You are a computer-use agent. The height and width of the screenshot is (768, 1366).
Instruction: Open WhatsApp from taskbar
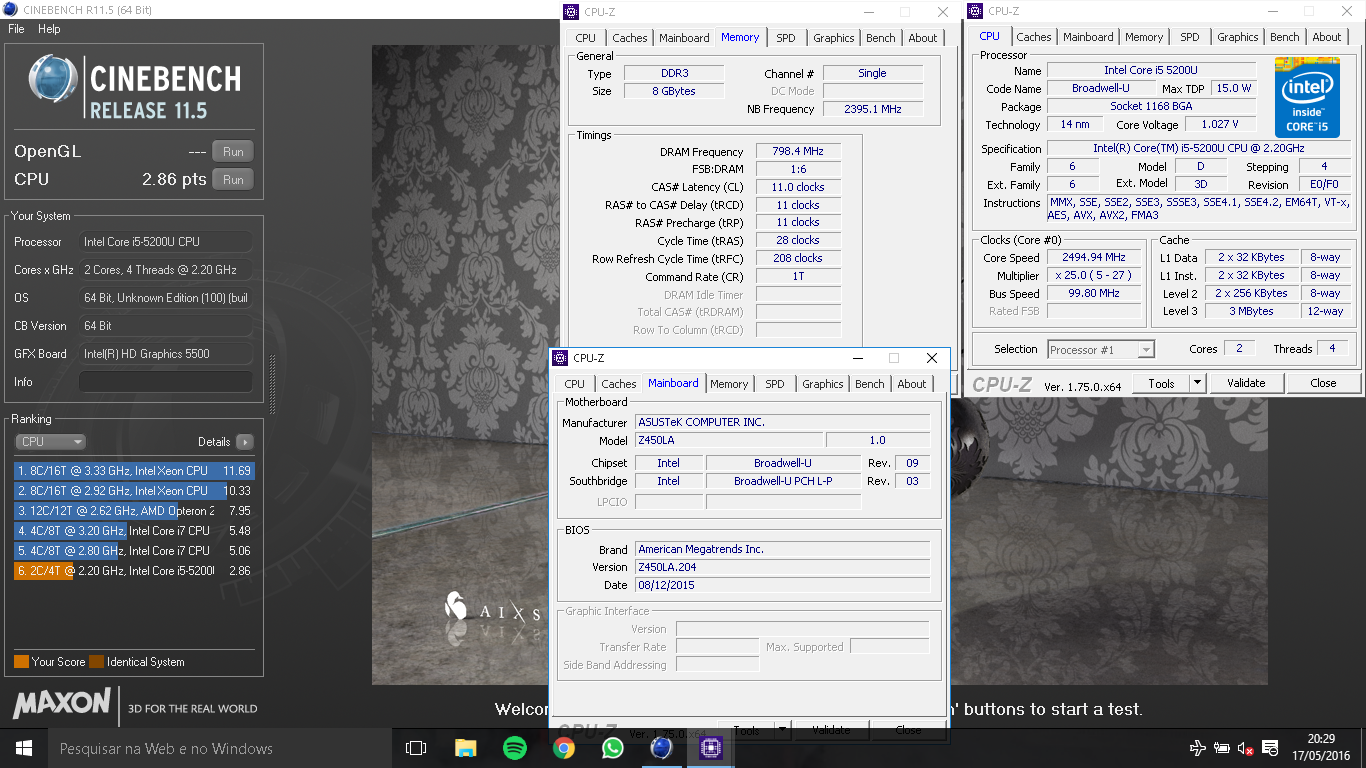coord(612,748)
